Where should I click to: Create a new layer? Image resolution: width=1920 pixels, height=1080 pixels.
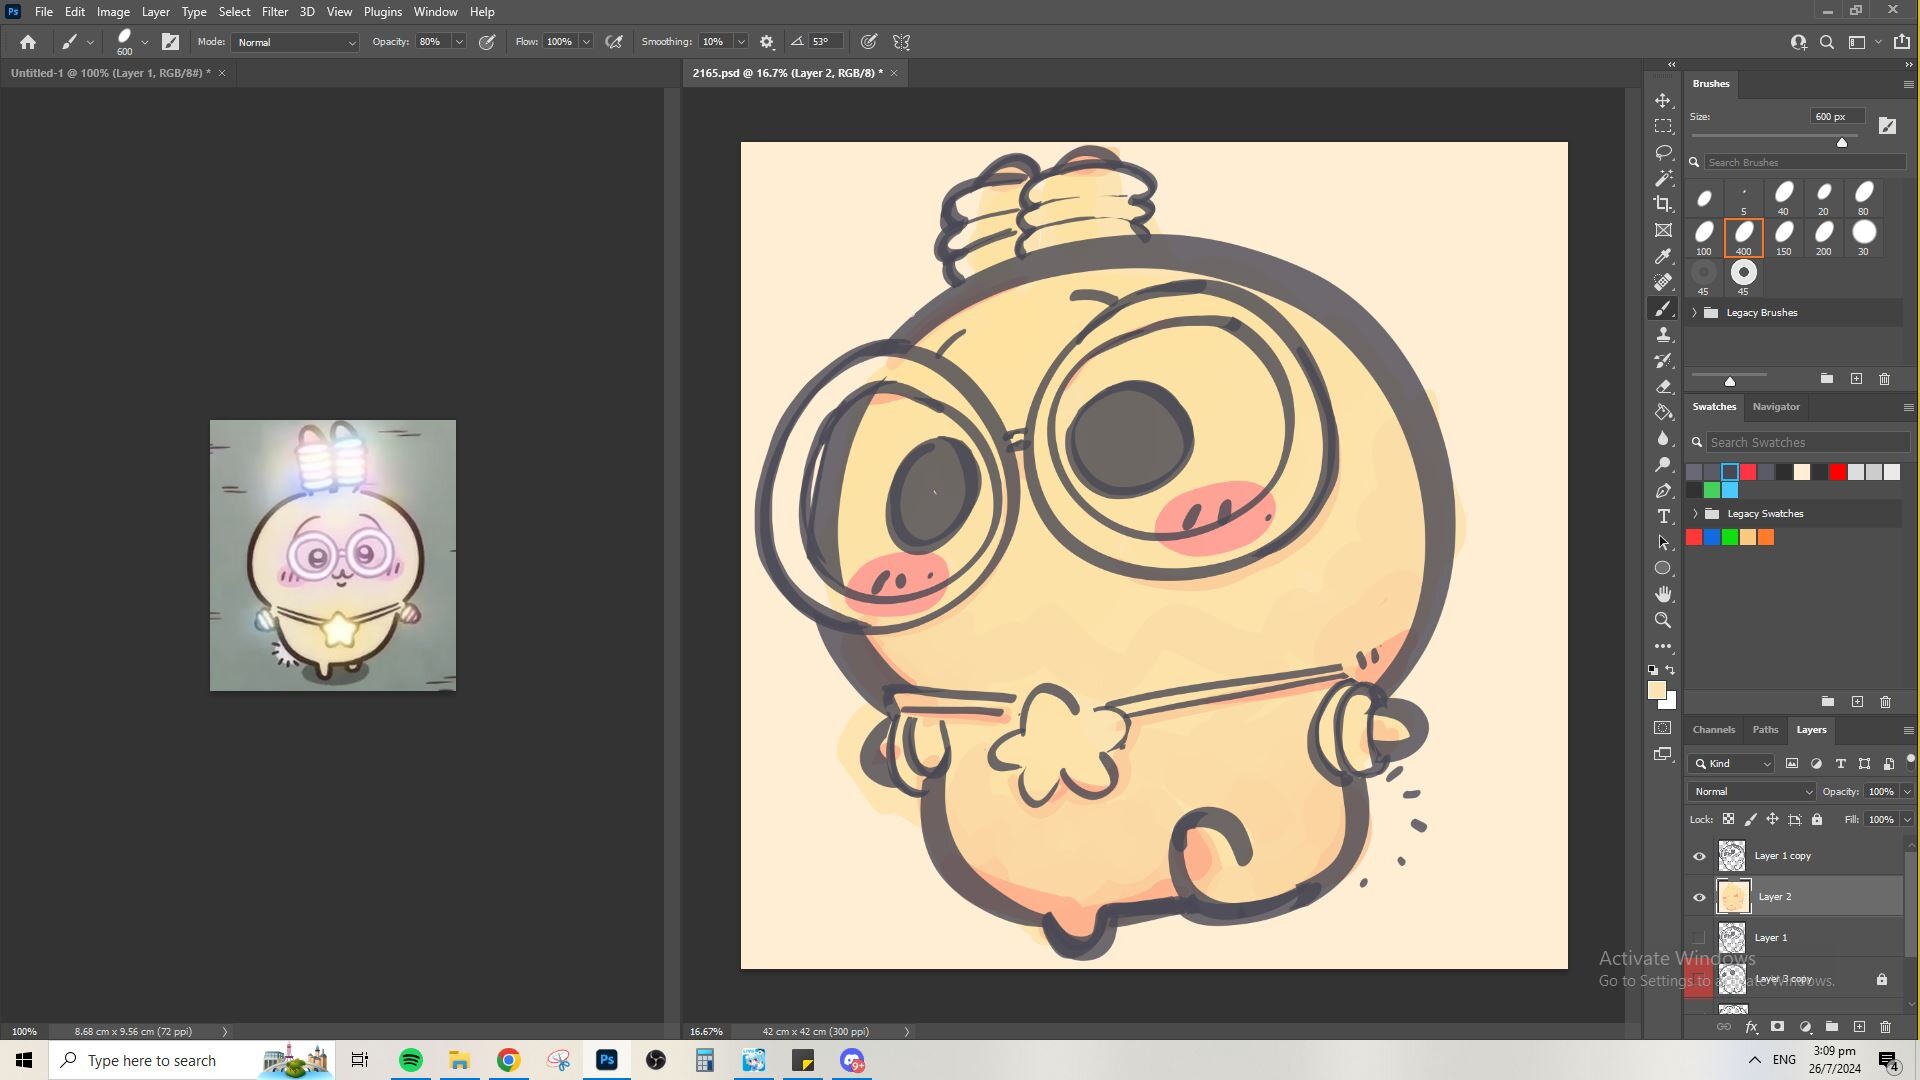[x=1859, y=1027]
